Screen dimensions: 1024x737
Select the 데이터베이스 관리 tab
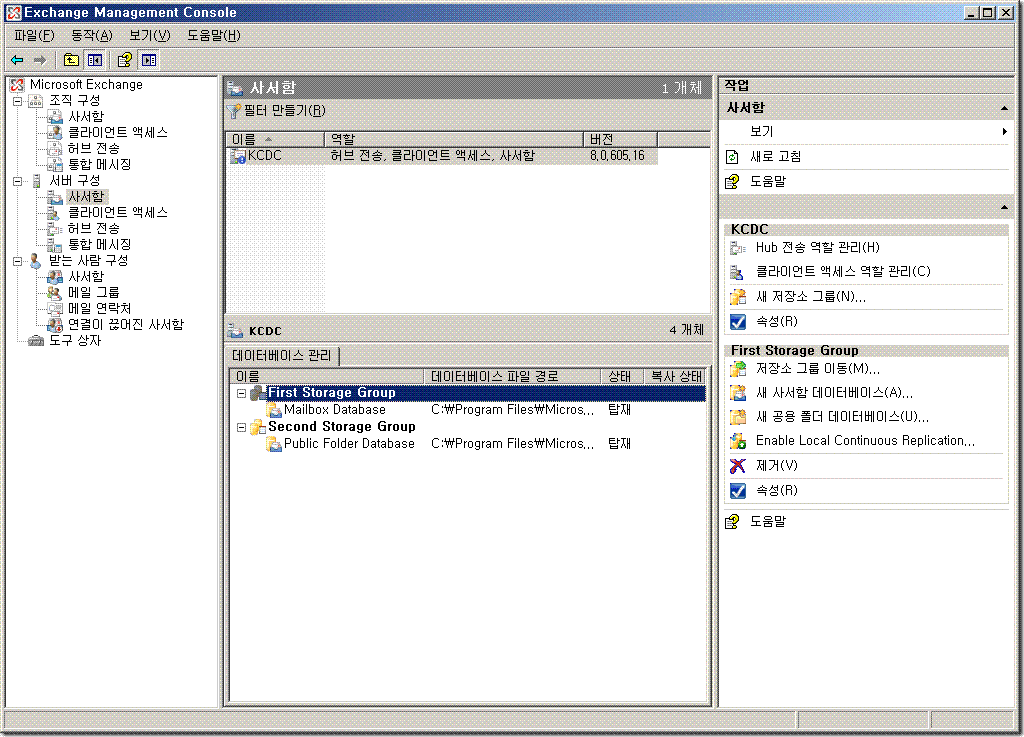pos(281,356)
